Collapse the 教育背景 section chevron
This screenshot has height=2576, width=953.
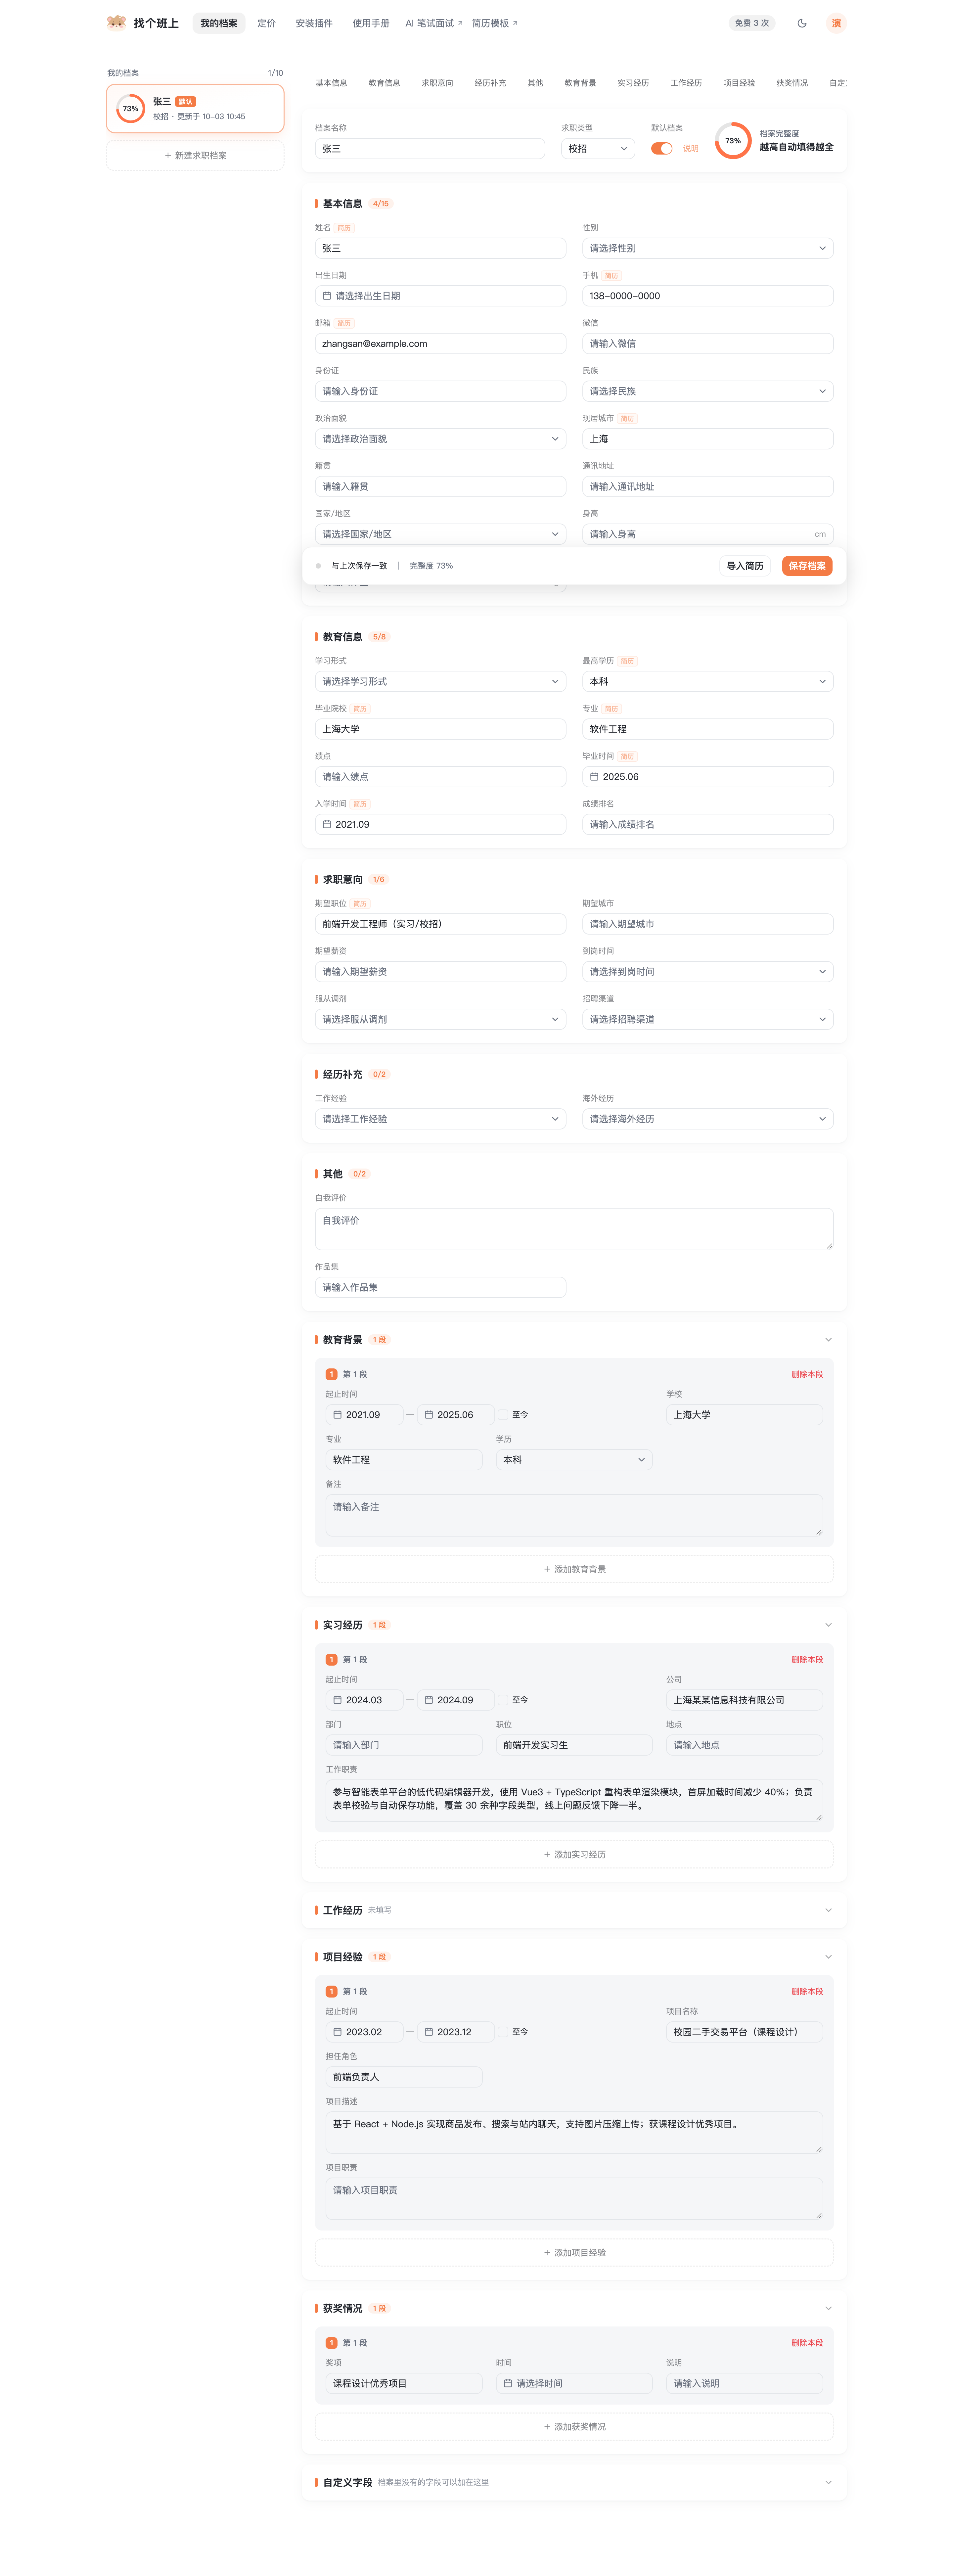pyautogui.click(x=828, y=1340)
